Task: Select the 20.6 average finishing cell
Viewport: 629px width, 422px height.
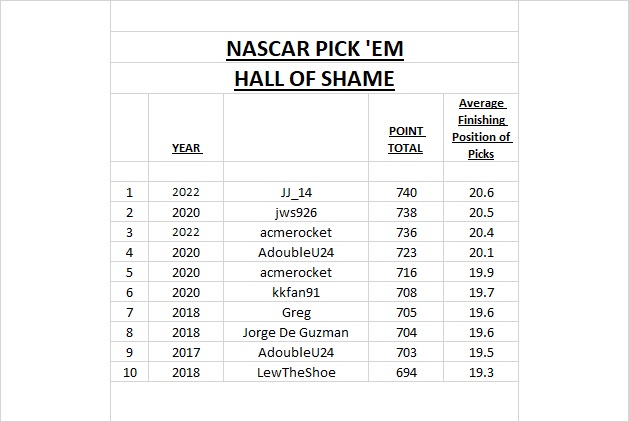Action: coord(480,191)
